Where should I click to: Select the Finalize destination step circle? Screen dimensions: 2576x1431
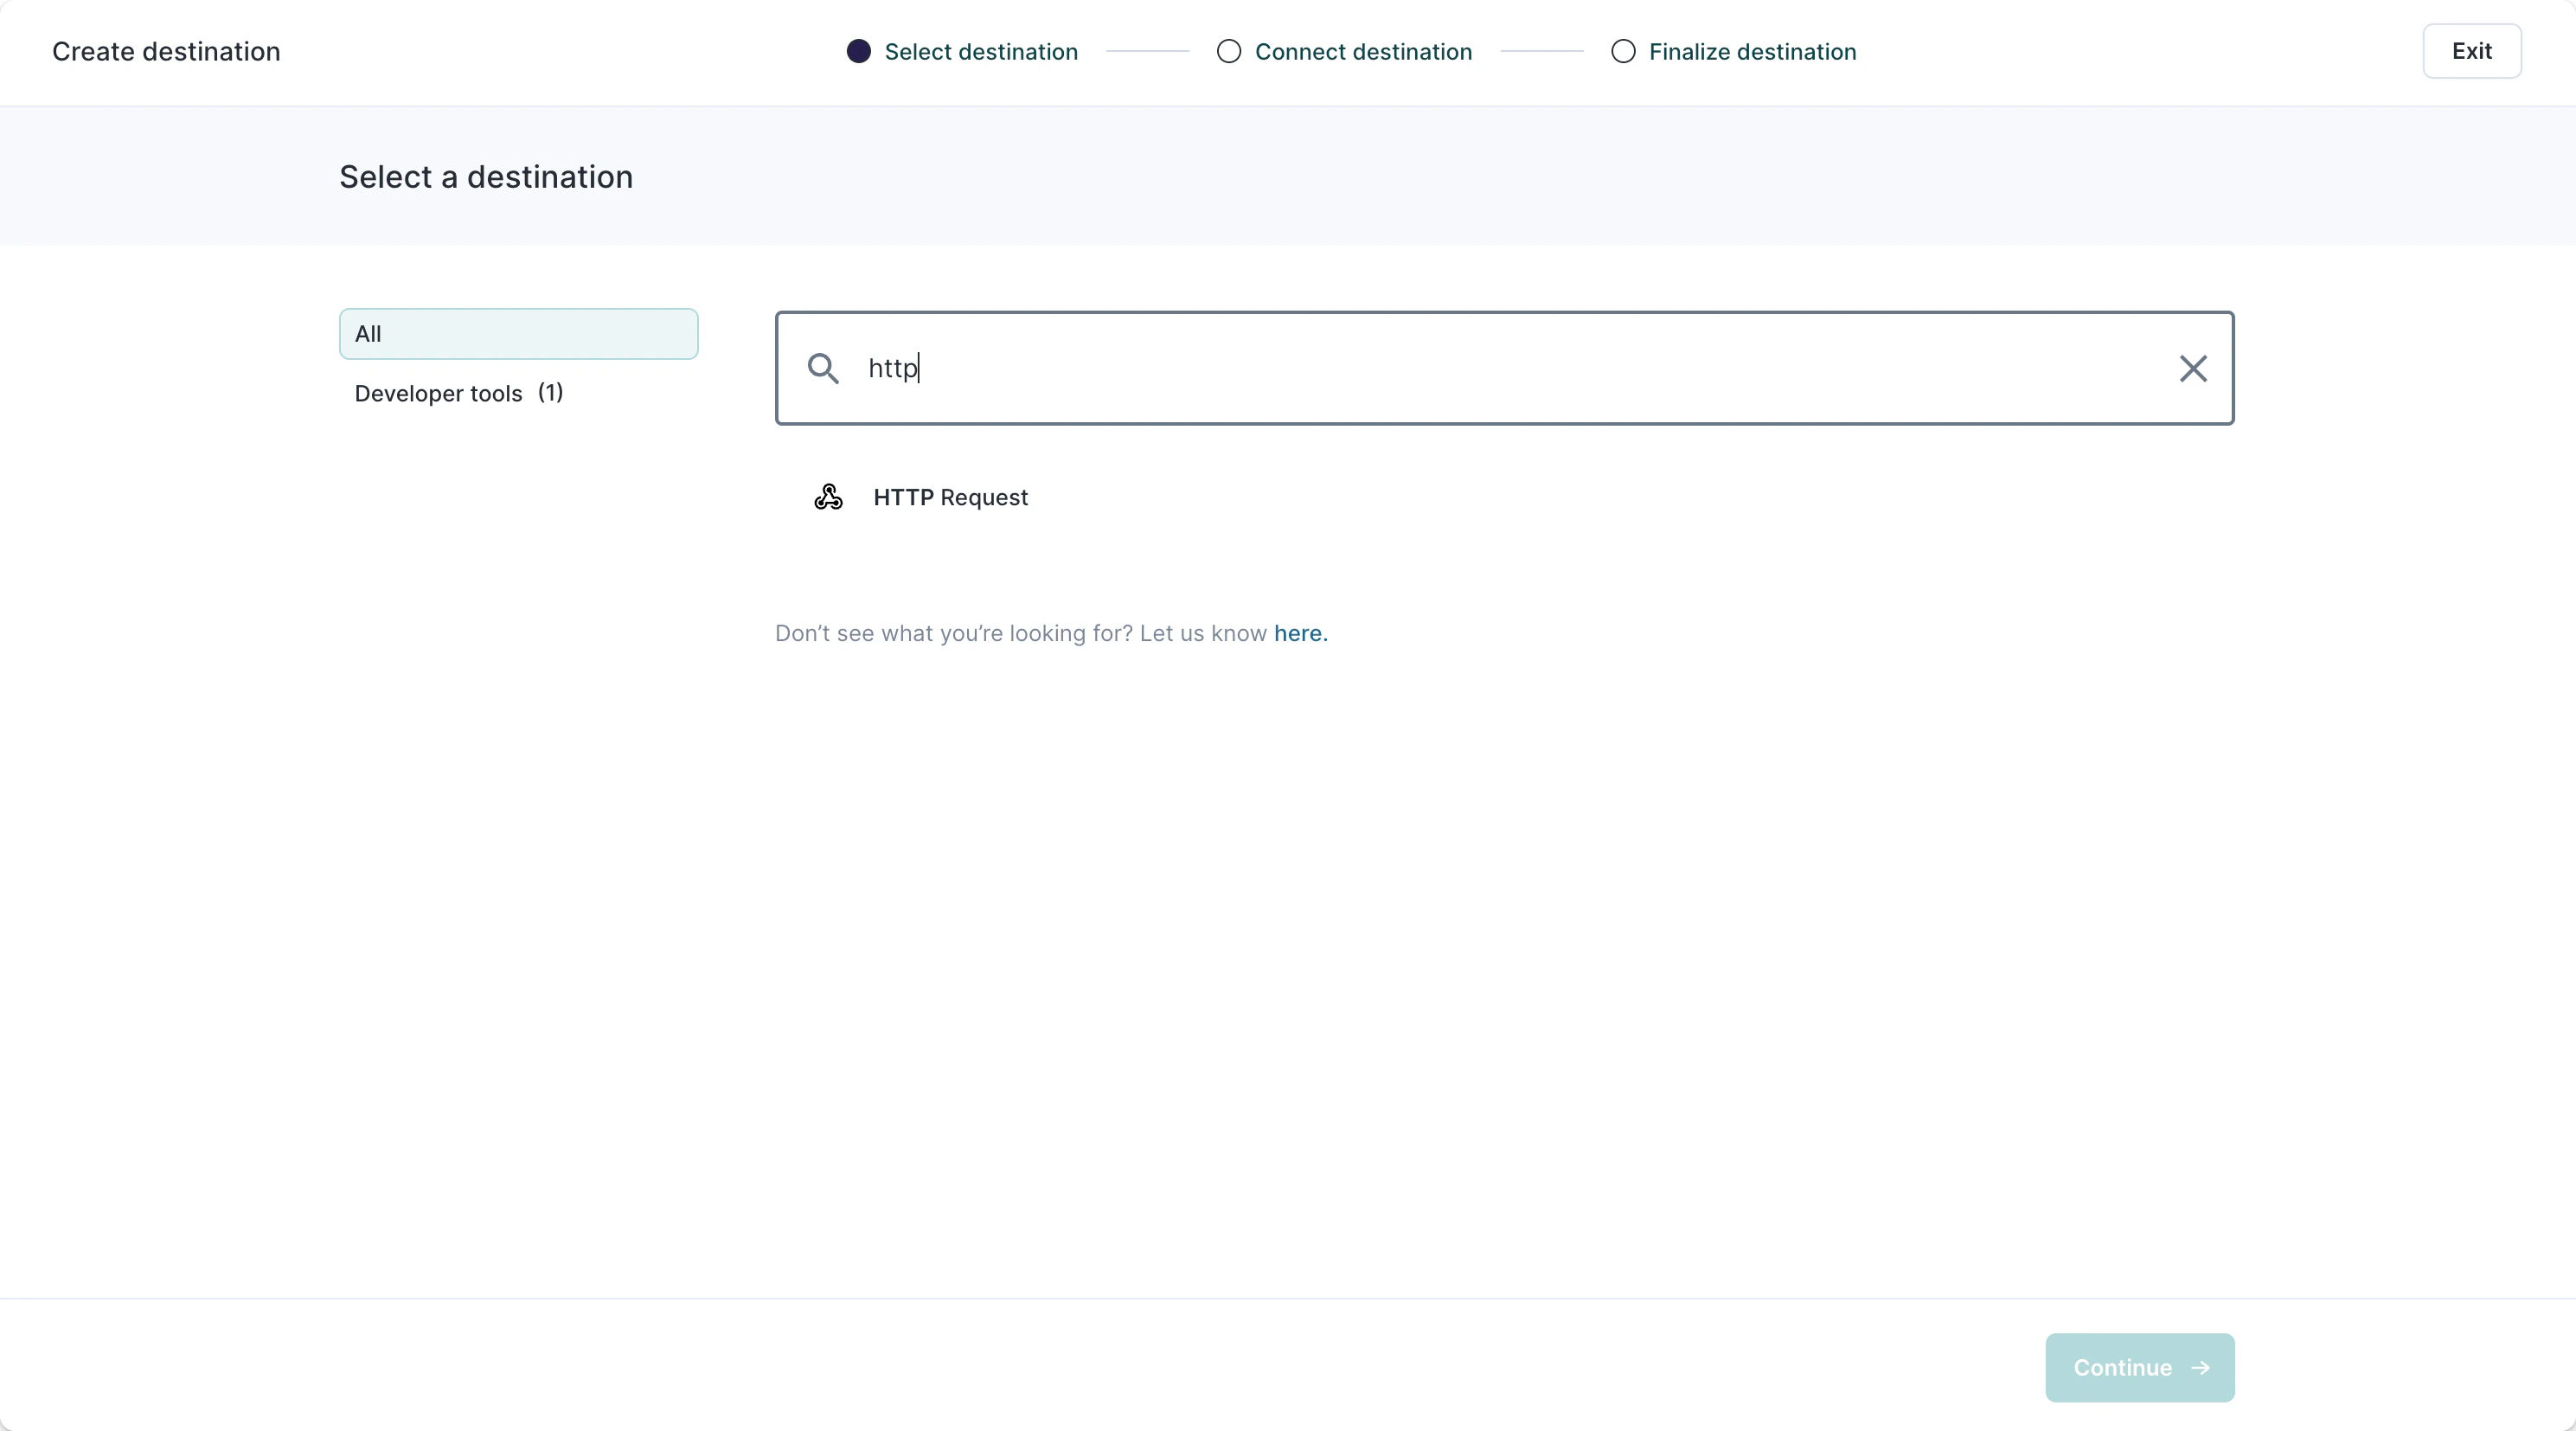[1623, 51]
